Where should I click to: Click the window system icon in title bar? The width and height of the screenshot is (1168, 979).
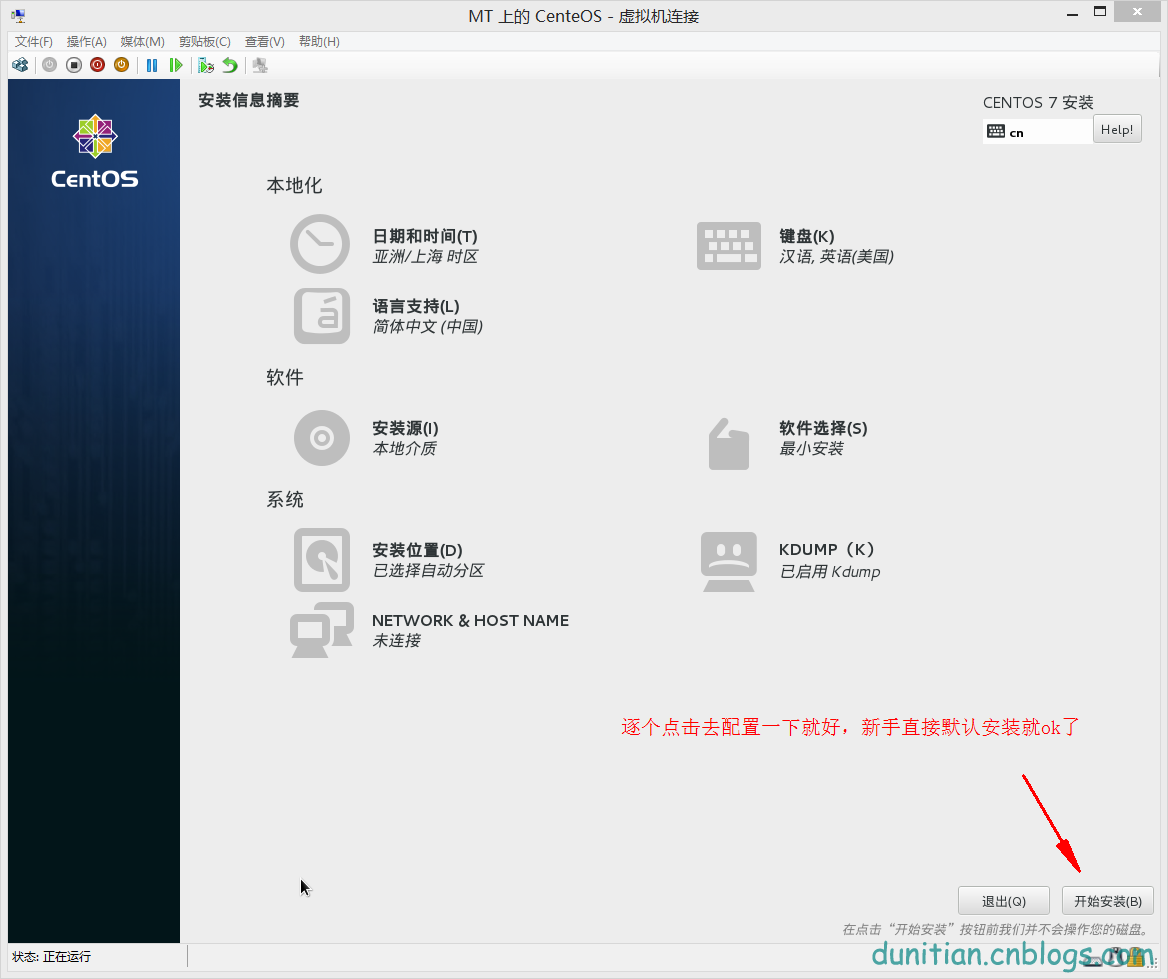click(x=18, y=15)
